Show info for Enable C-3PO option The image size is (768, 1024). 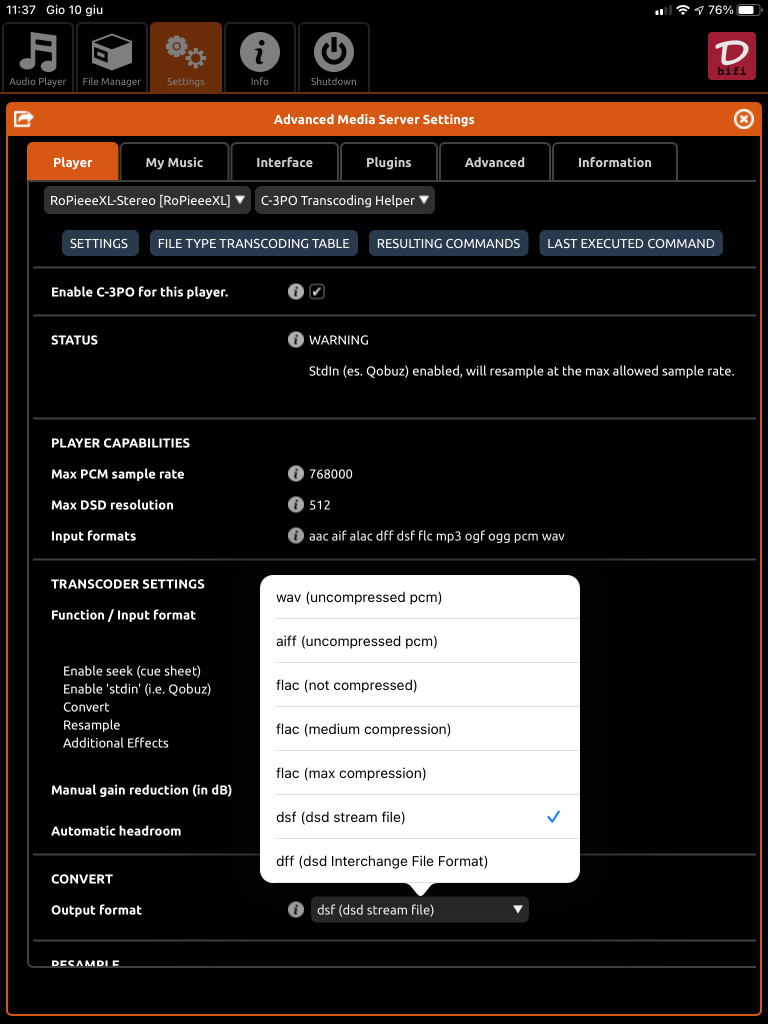296,292
